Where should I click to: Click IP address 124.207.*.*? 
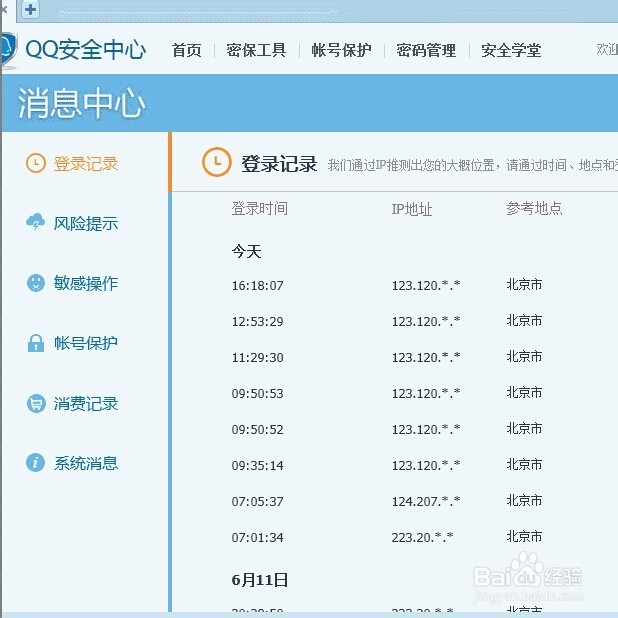point(426,501)
